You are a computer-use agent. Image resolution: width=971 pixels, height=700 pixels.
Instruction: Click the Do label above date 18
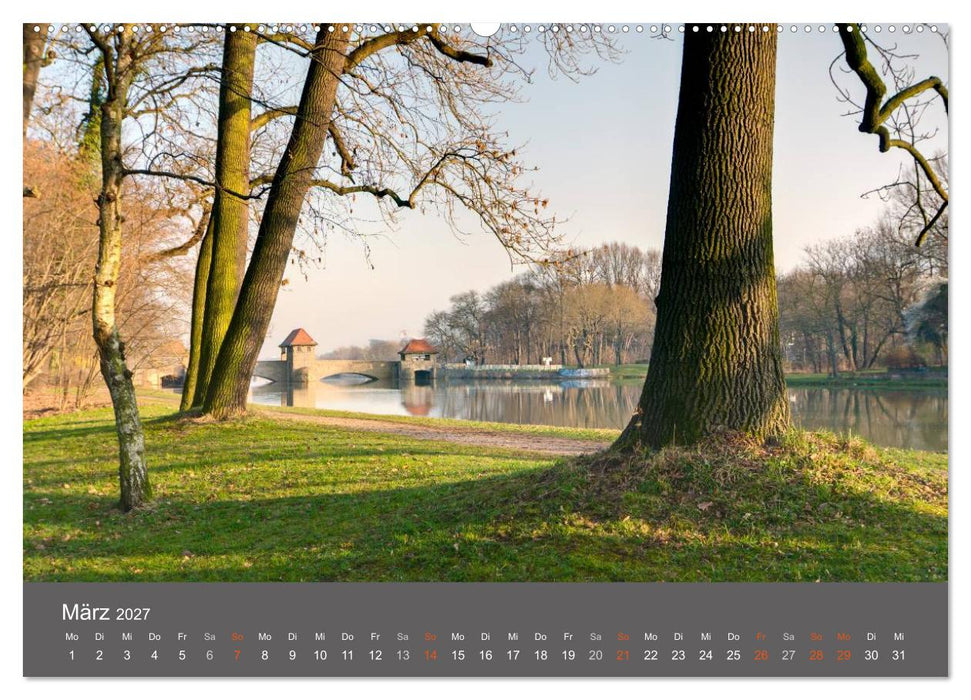pos(541,636)
